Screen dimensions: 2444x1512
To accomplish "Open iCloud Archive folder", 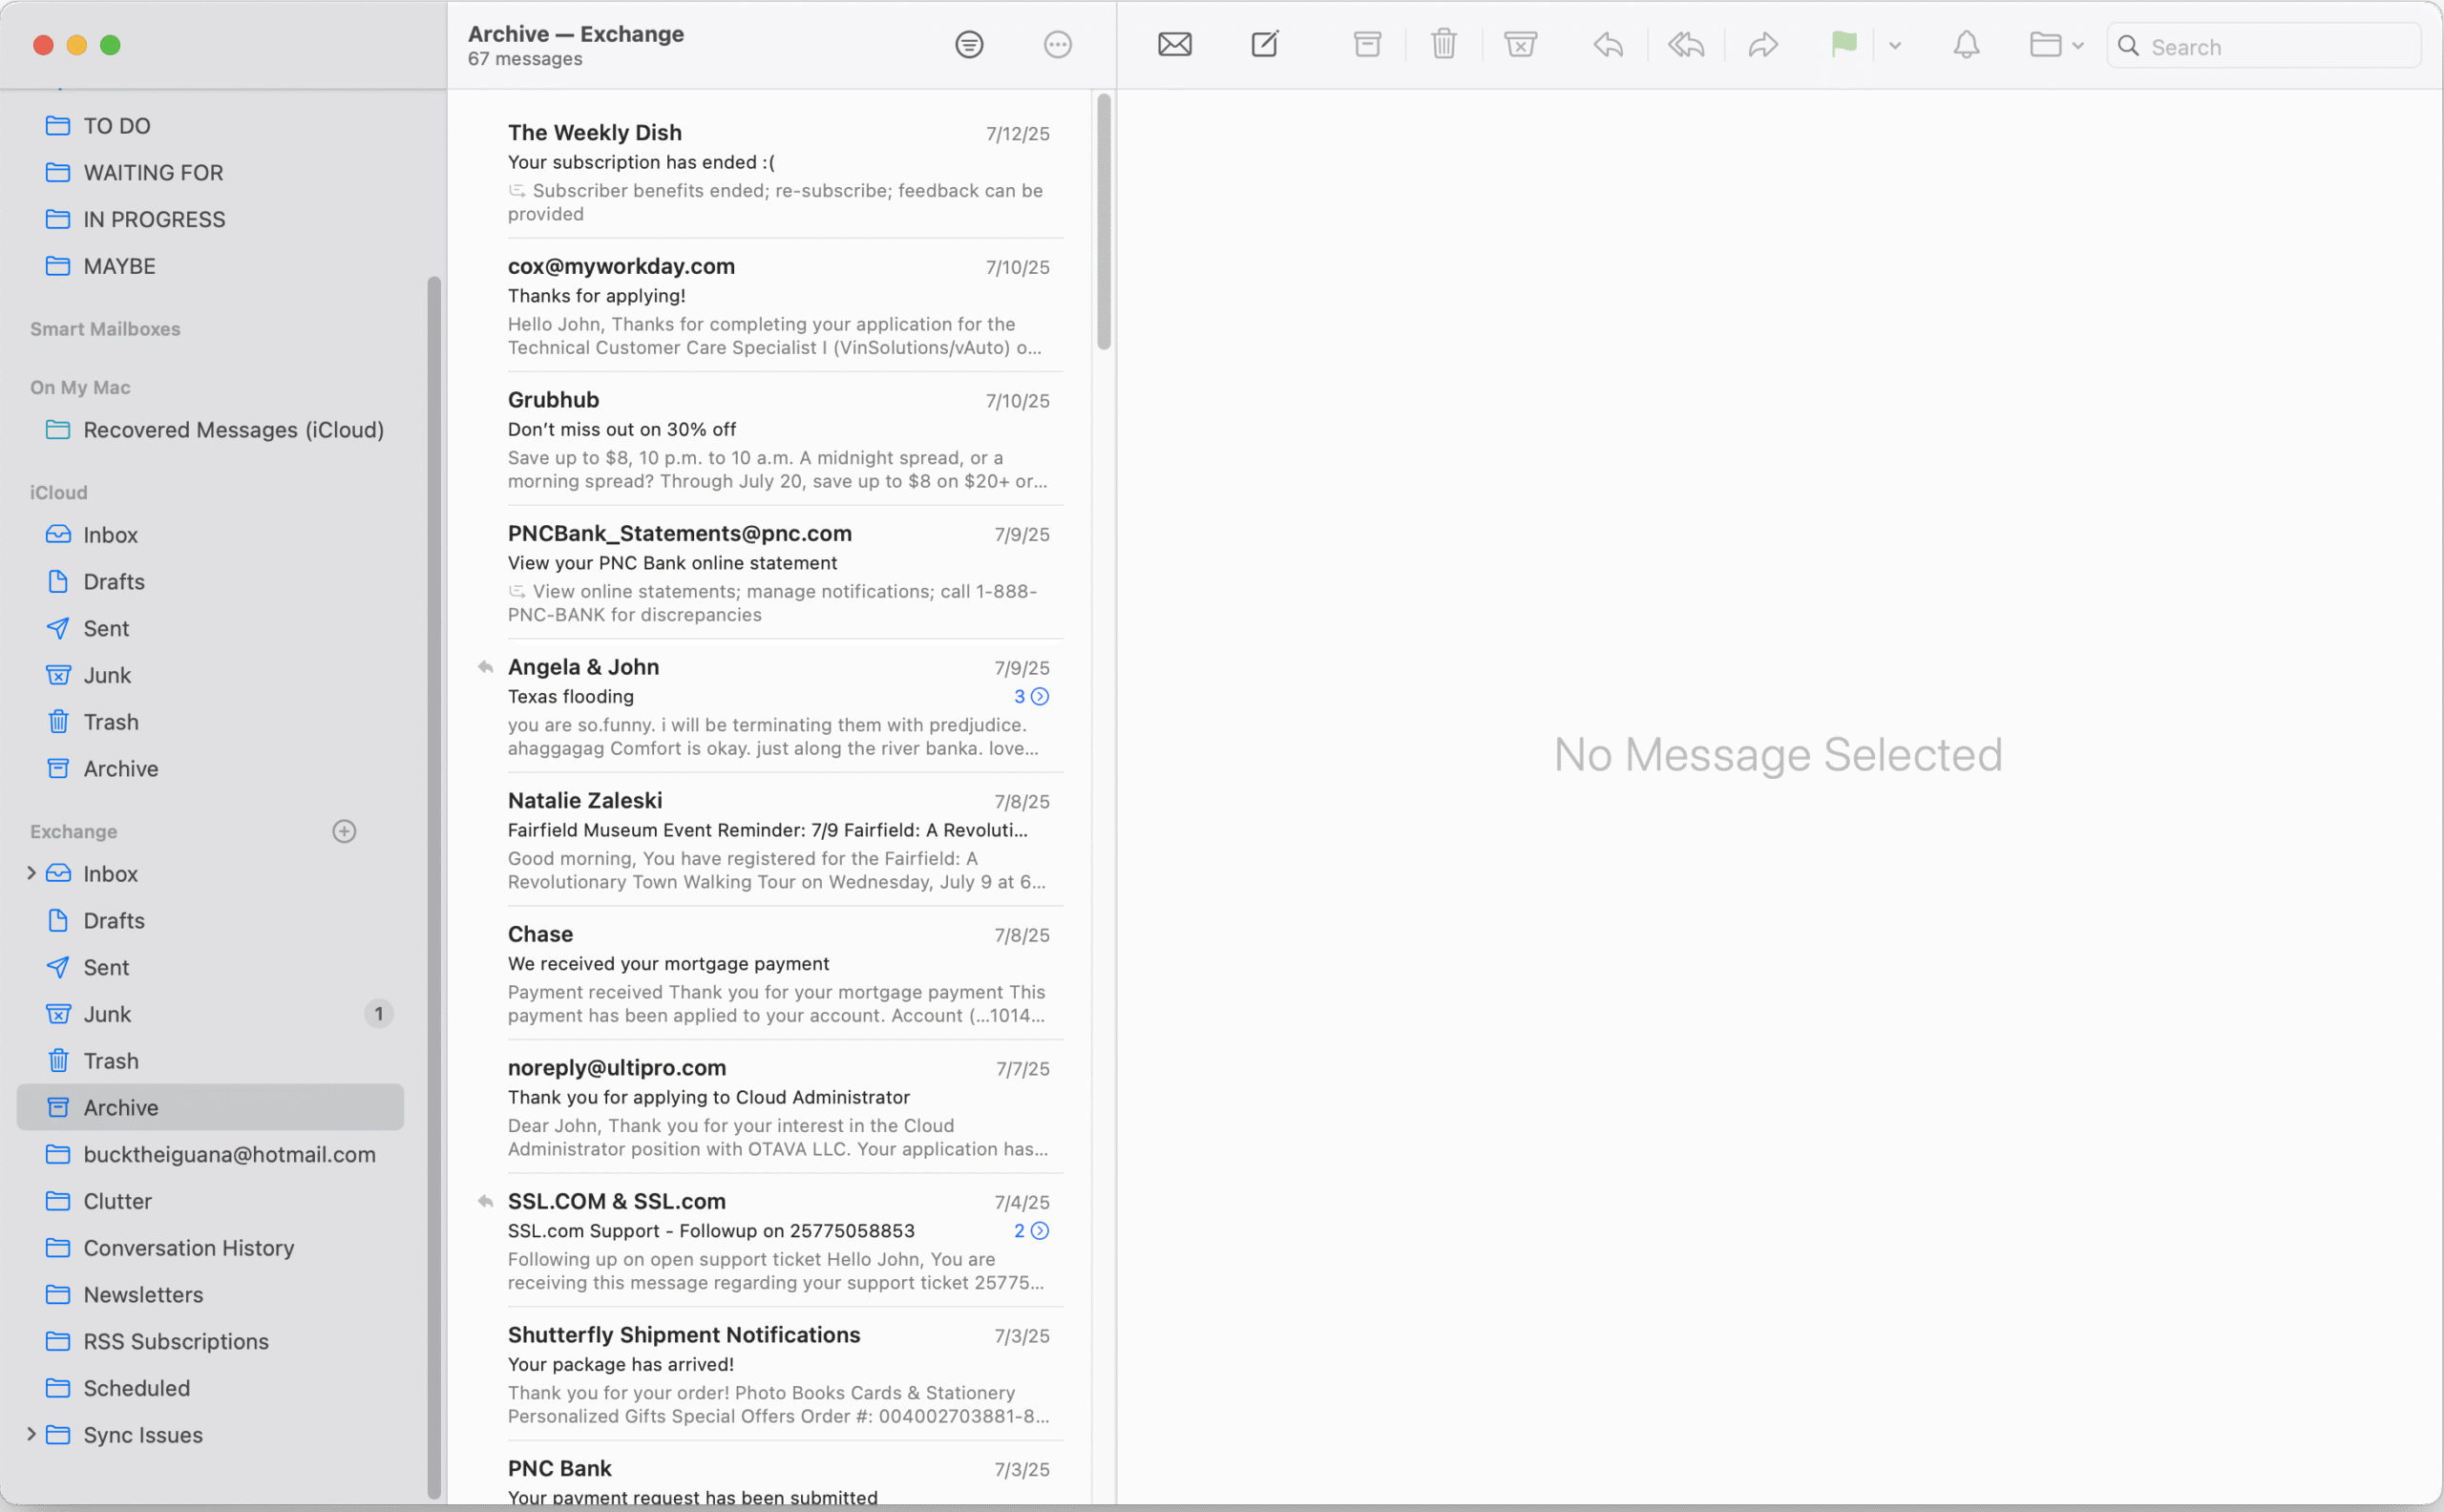I will [210, 769].
